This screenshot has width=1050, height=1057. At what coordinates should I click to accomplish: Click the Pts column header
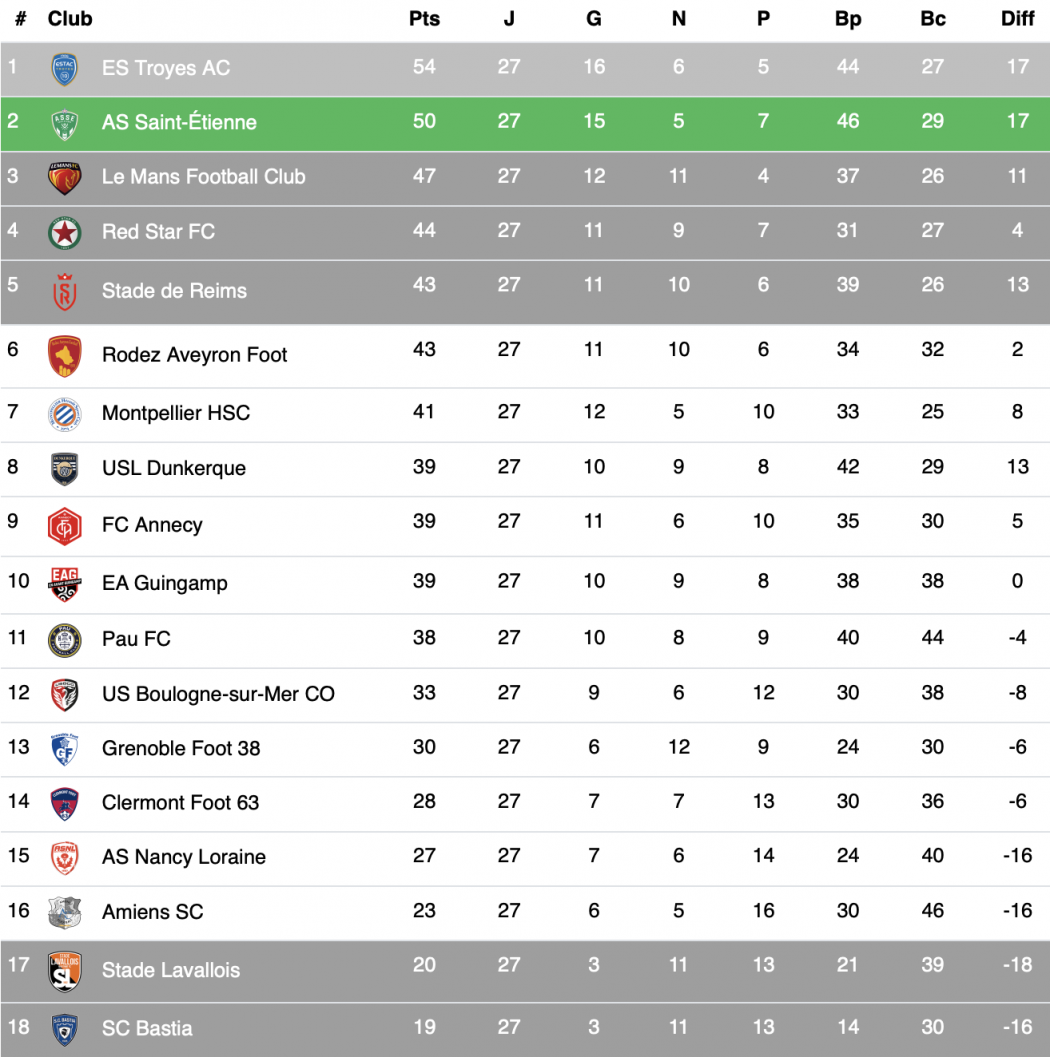point(424,19)
